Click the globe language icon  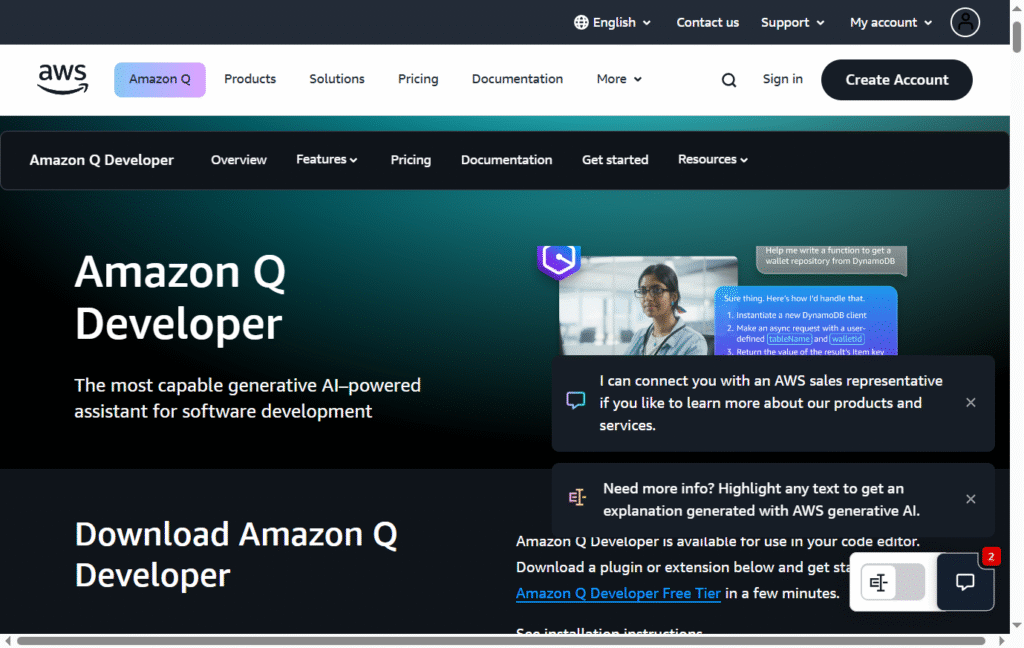pos(581,22)
